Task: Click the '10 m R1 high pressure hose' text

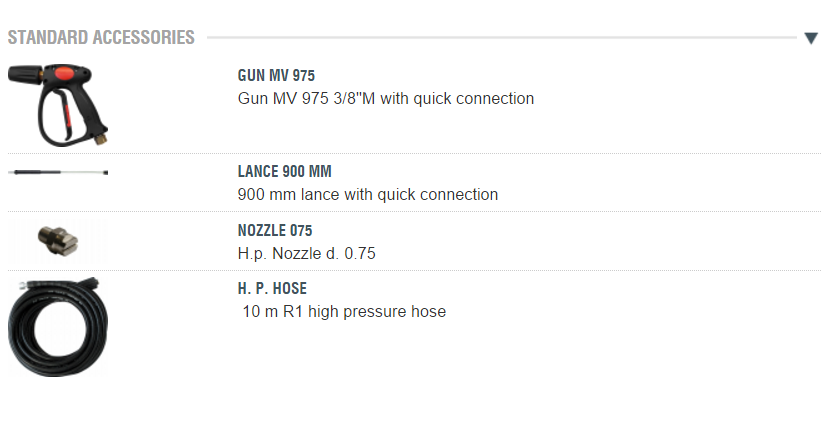Action: (x=344, y=311)
